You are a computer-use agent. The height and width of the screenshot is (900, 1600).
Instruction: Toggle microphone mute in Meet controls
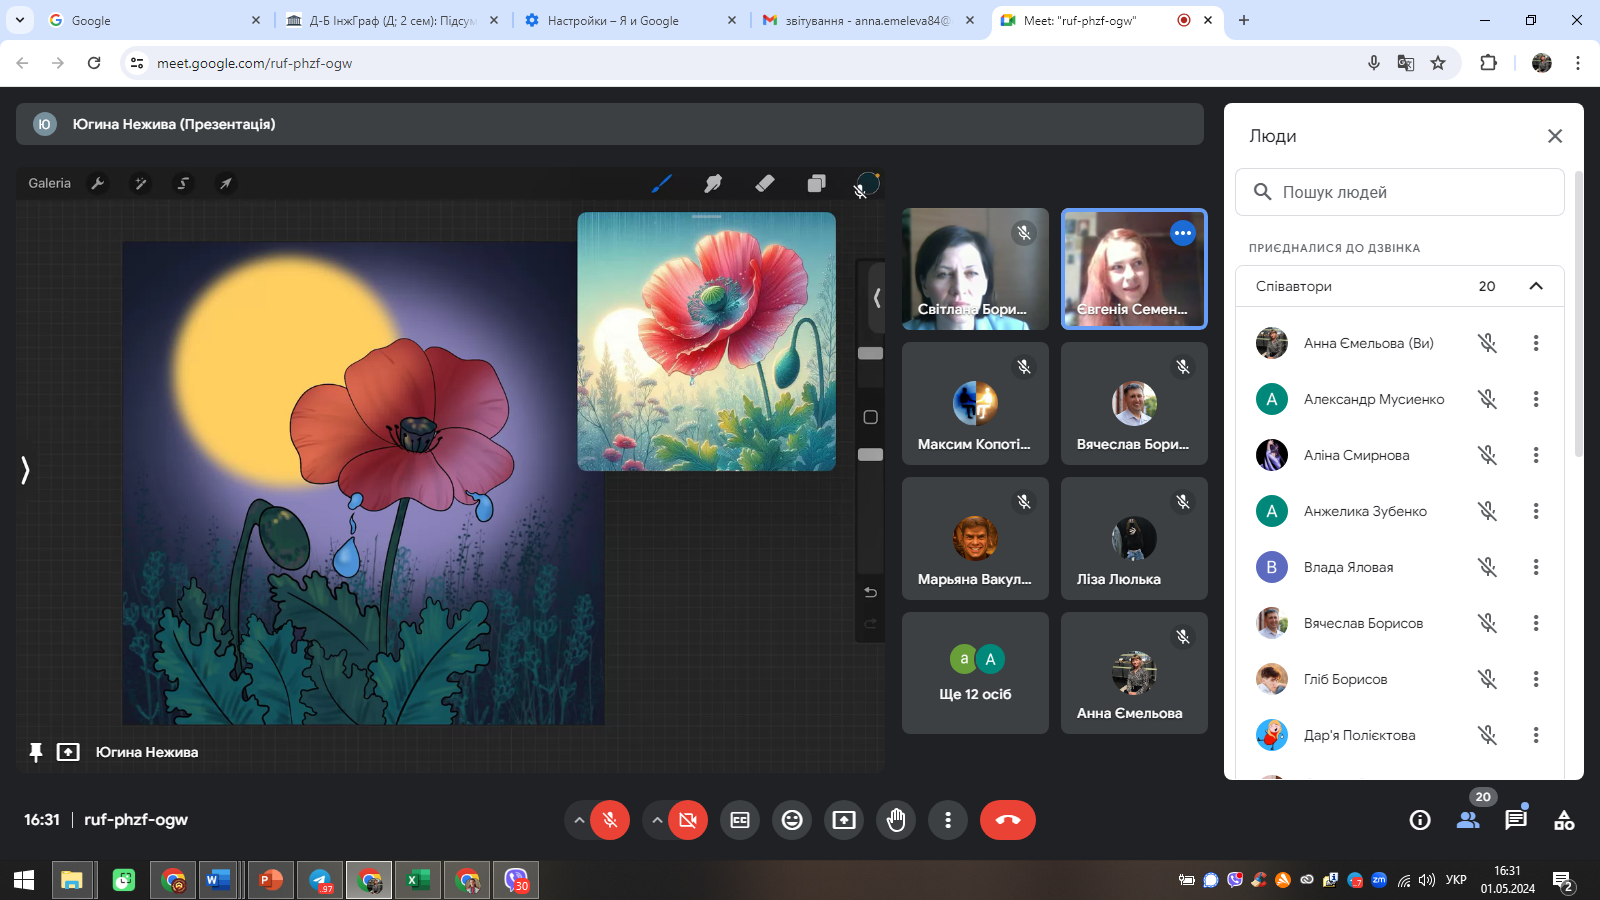click(610, 820)
